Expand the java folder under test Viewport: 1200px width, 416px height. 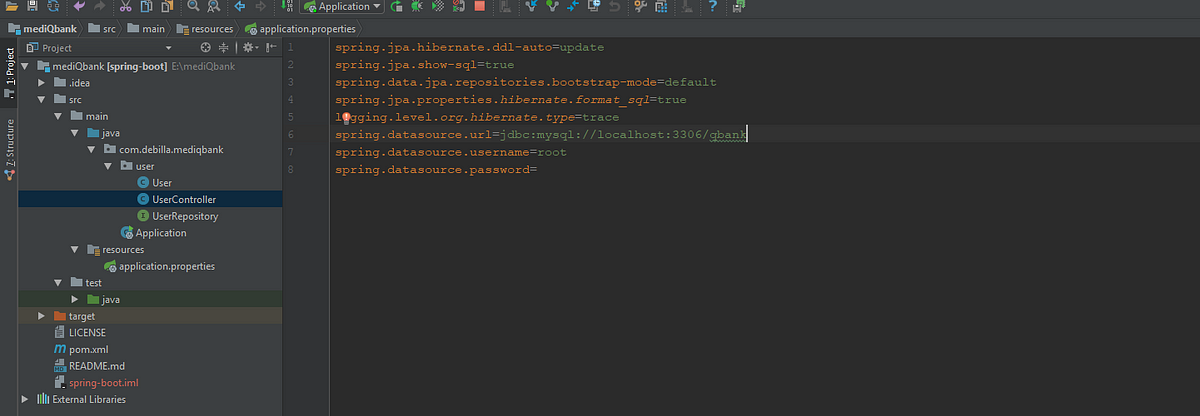(74, 299)
